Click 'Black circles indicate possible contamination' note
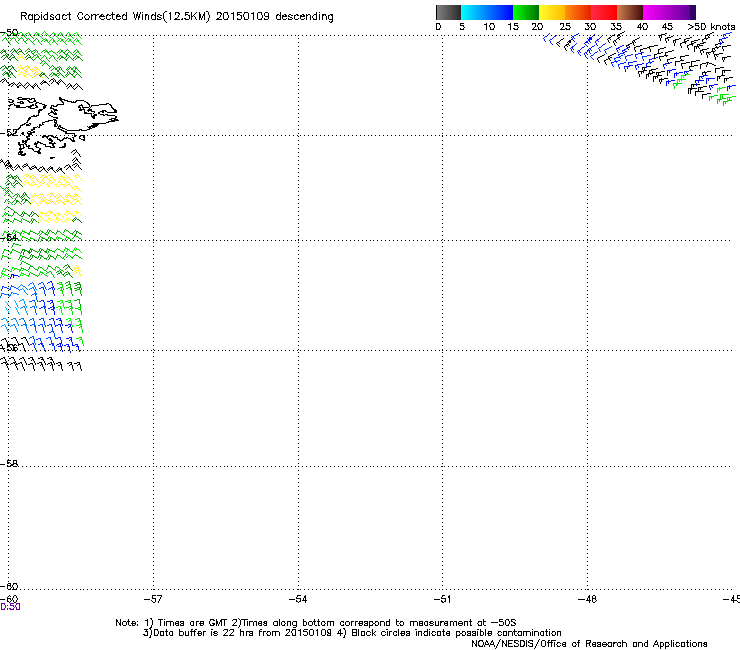 click(x=456, y=633)
